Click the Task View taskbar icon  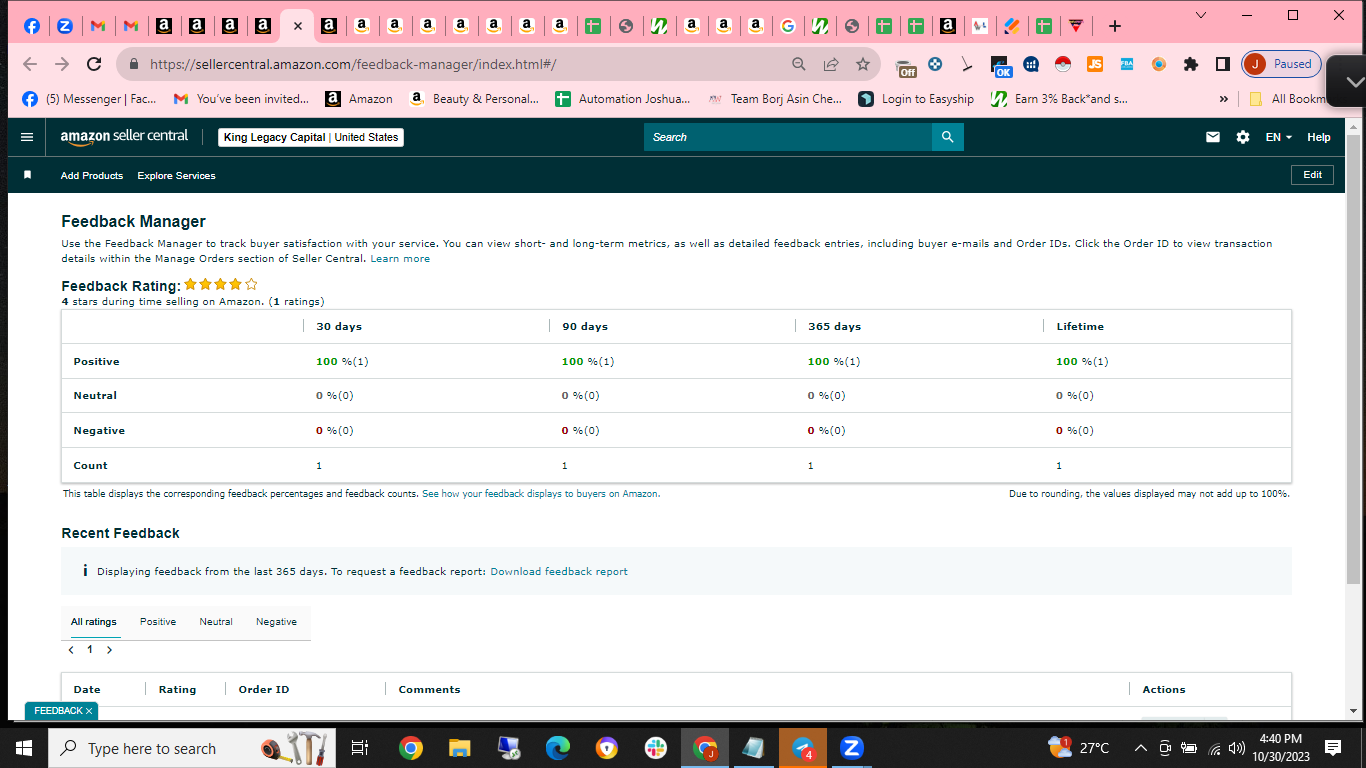tap(360, 748)
